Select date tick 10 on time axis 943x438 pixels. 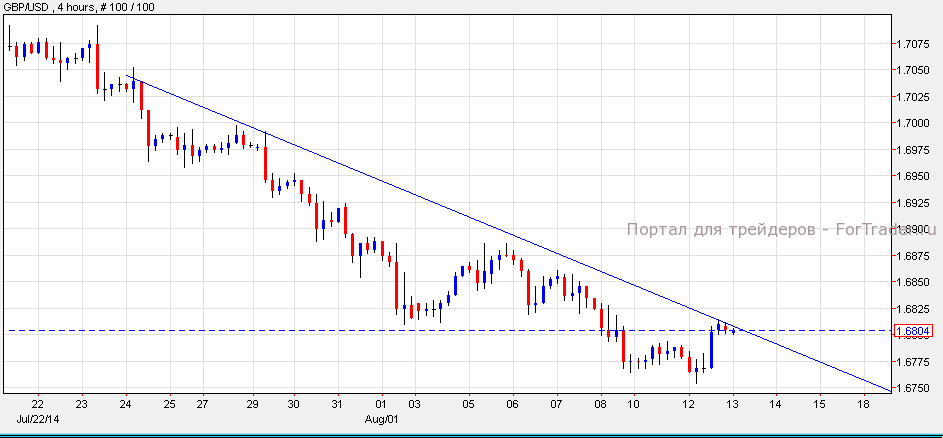click(634, 404)
